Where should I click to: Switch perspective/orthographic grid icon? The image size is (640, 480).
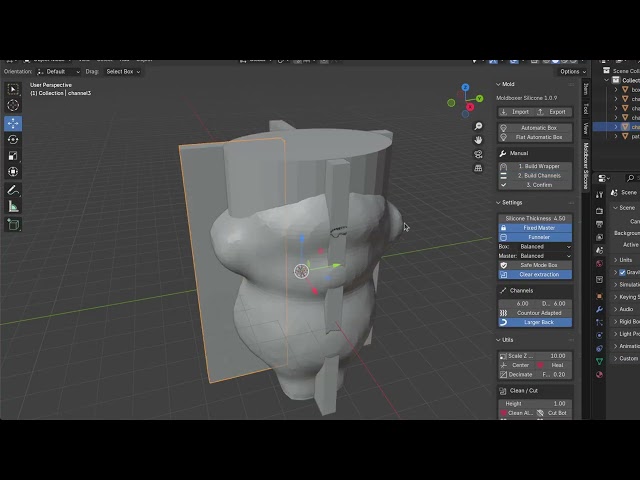click(478, 168)
